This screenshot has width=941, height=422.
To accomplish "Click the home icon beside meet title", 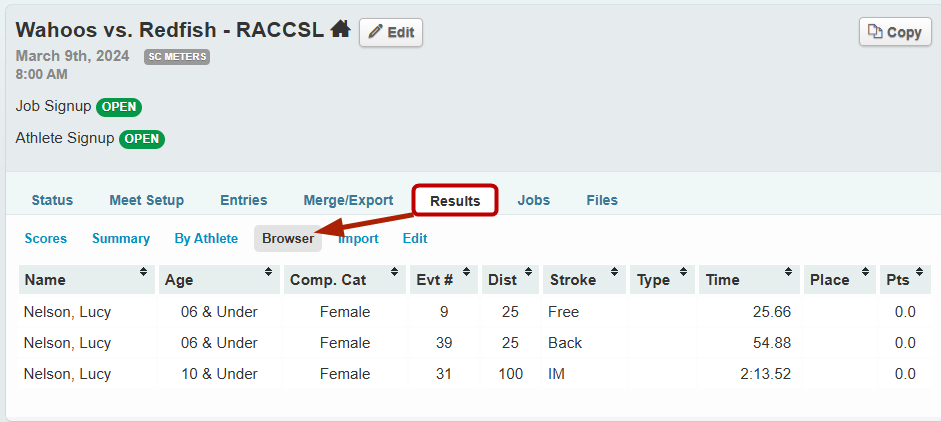I will click(x=340, y=29).
